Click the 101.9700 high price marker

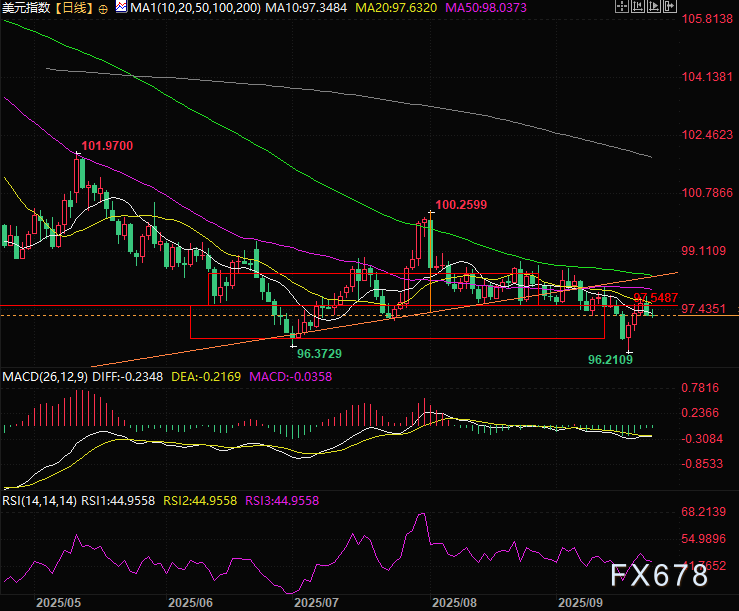(x=107, y=146)
